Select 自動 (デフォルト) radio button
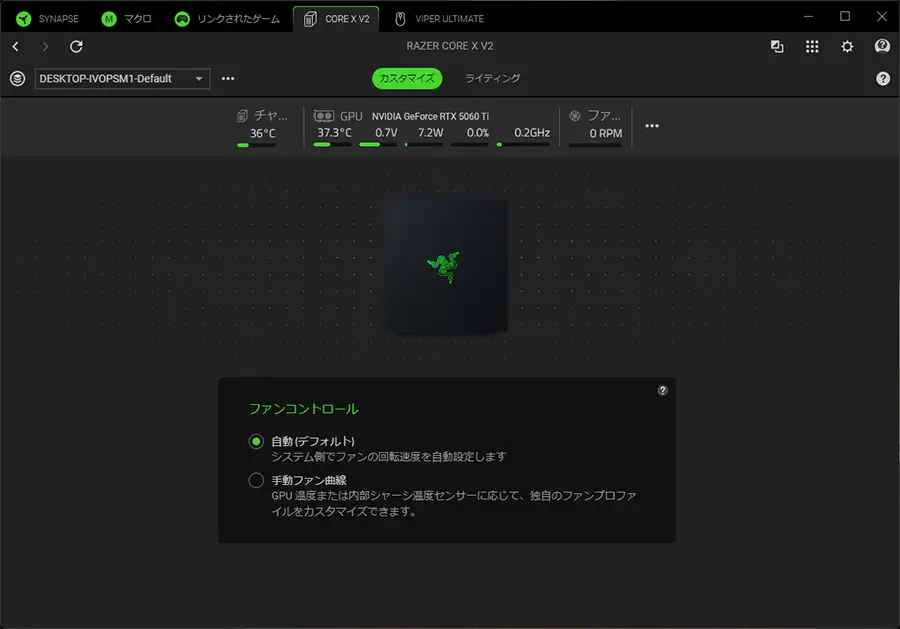 pyautogui.click(x=256, y=441)
